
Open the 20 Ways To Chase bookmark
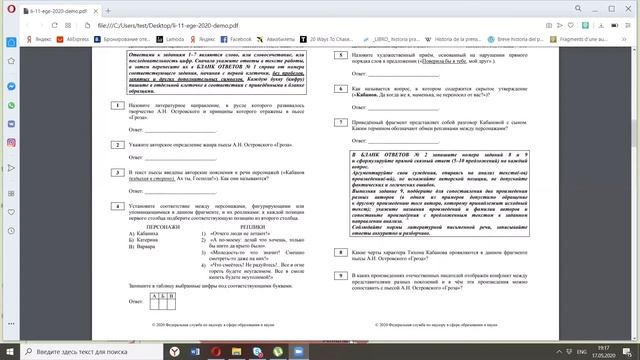(326, 39)
